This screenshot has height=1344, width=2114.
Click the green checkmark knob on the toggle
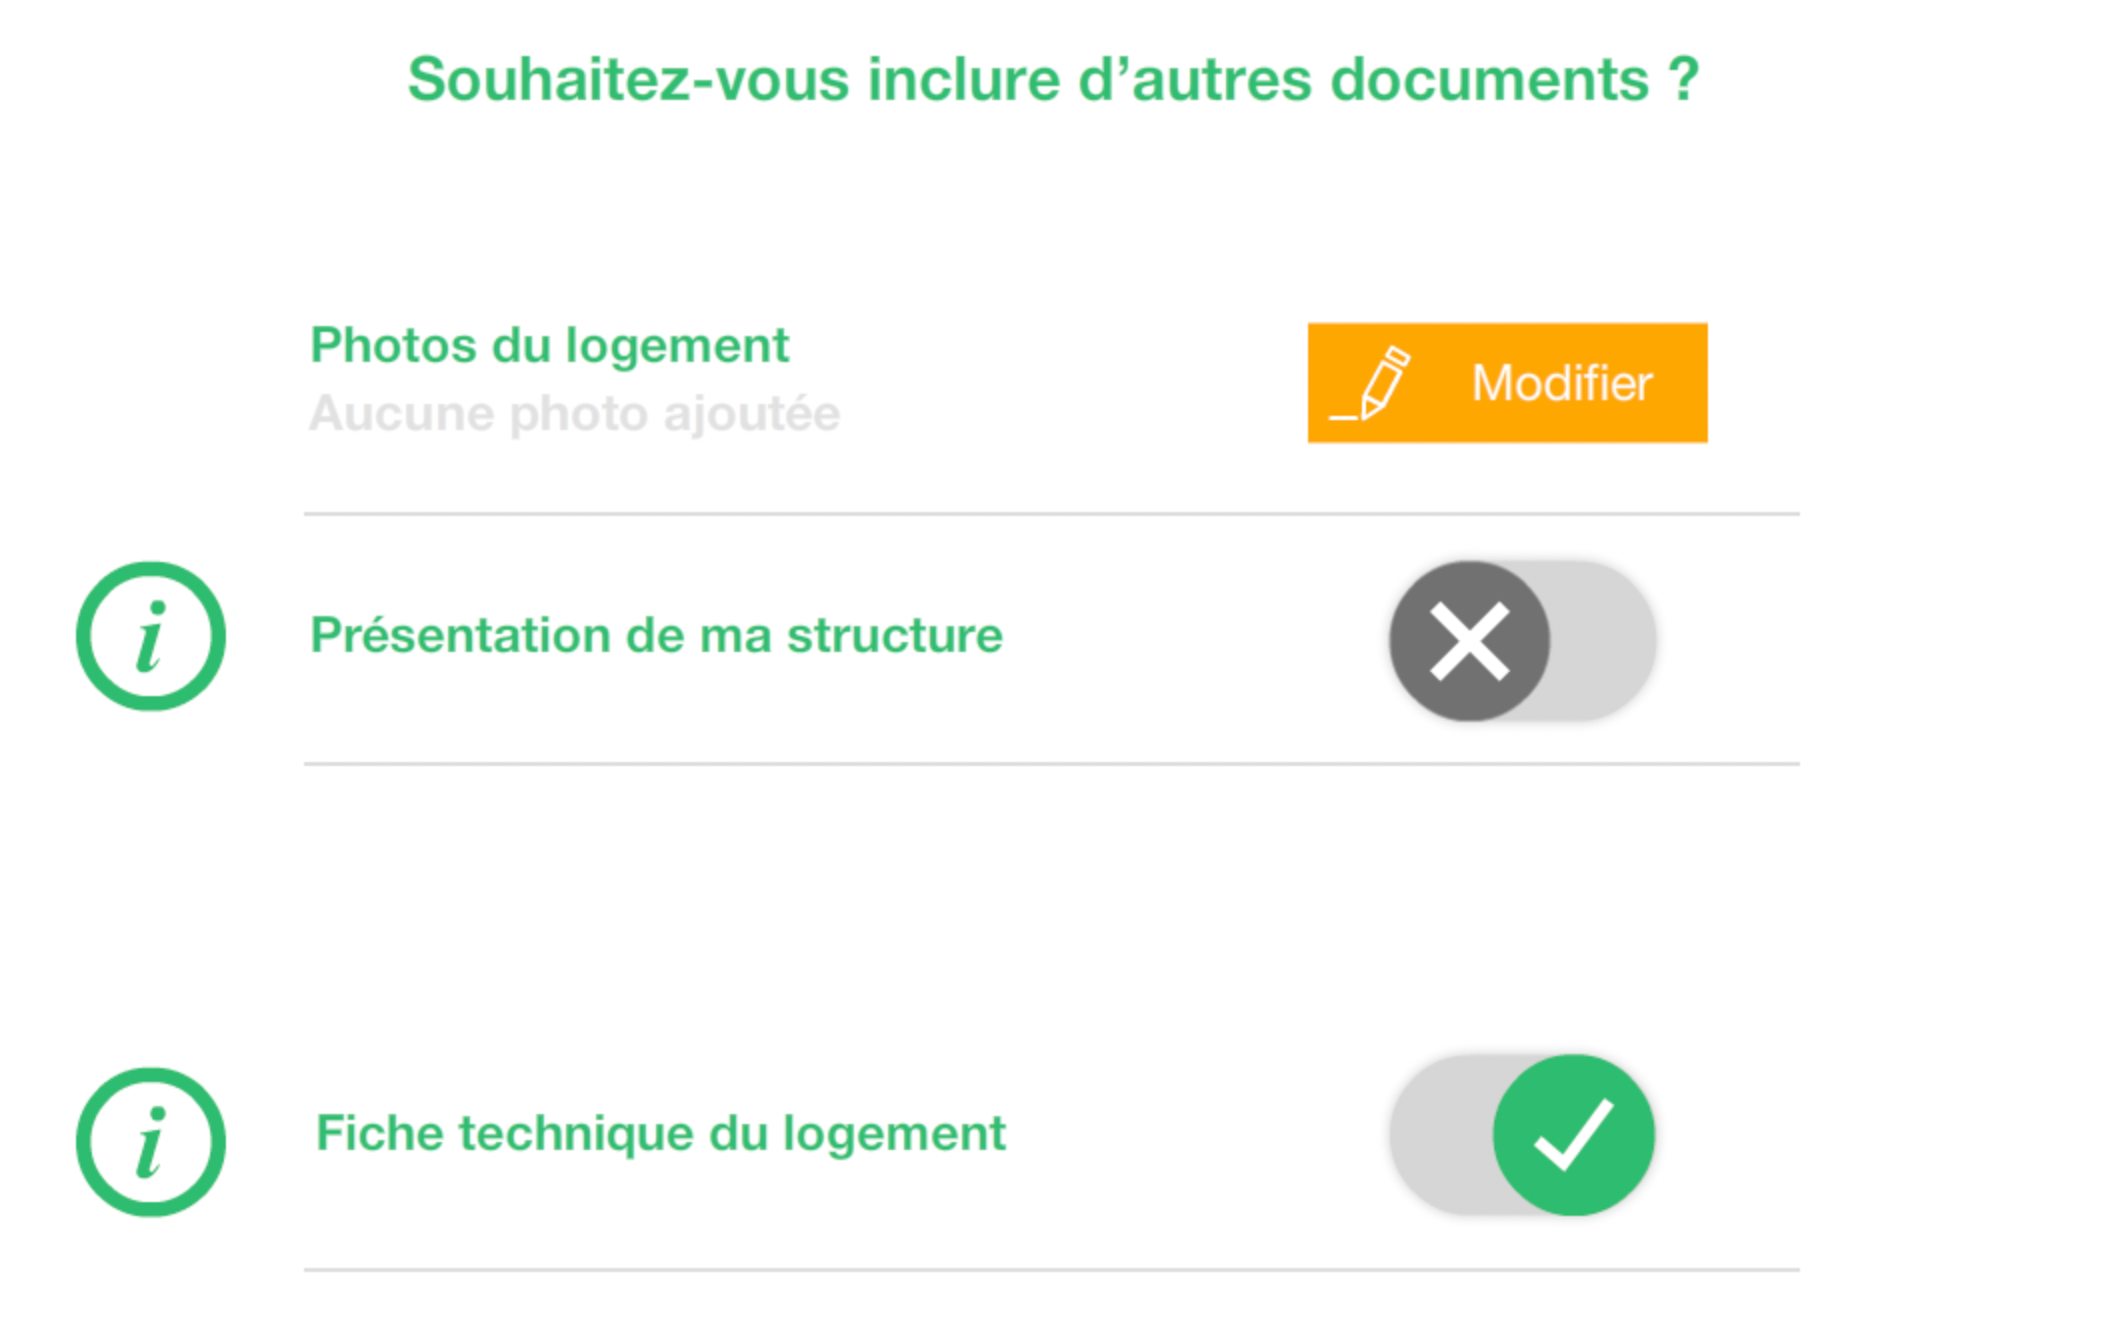(1573, 1135)
